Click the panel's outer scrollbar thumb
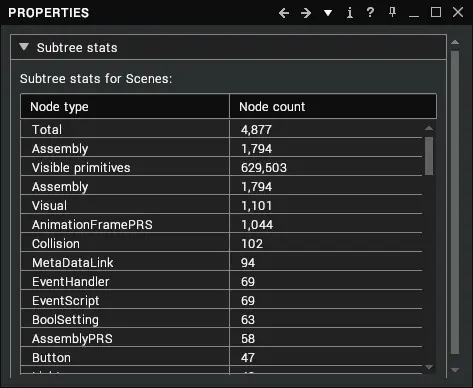Viewport: 473px width, 388px height. click(455, 203)
